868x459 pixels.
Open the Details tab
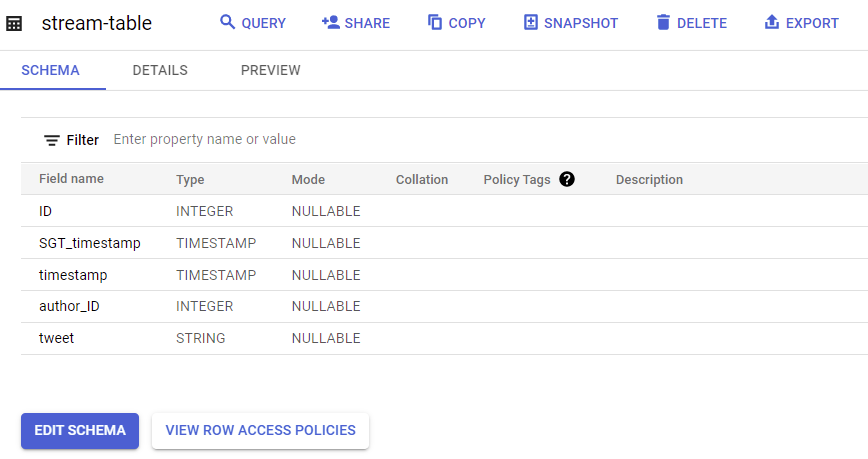coord(160,70)
